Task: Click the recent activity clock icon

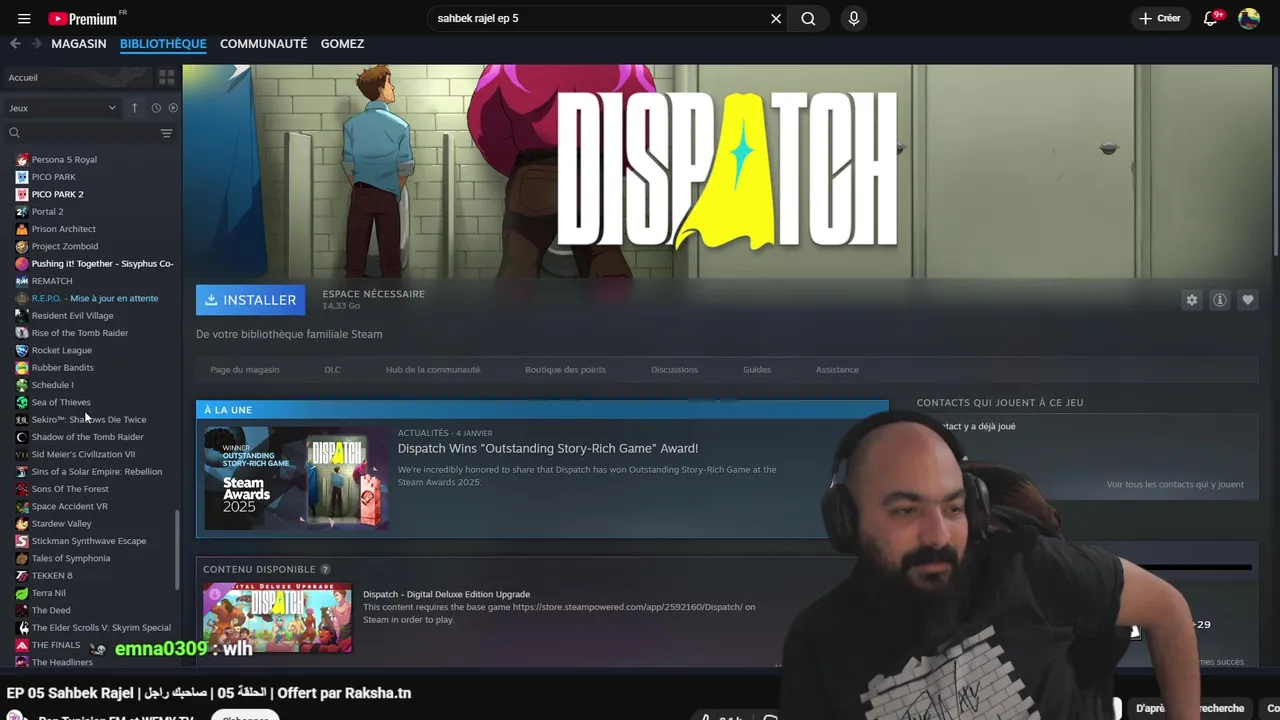Action: click(156, 108)
